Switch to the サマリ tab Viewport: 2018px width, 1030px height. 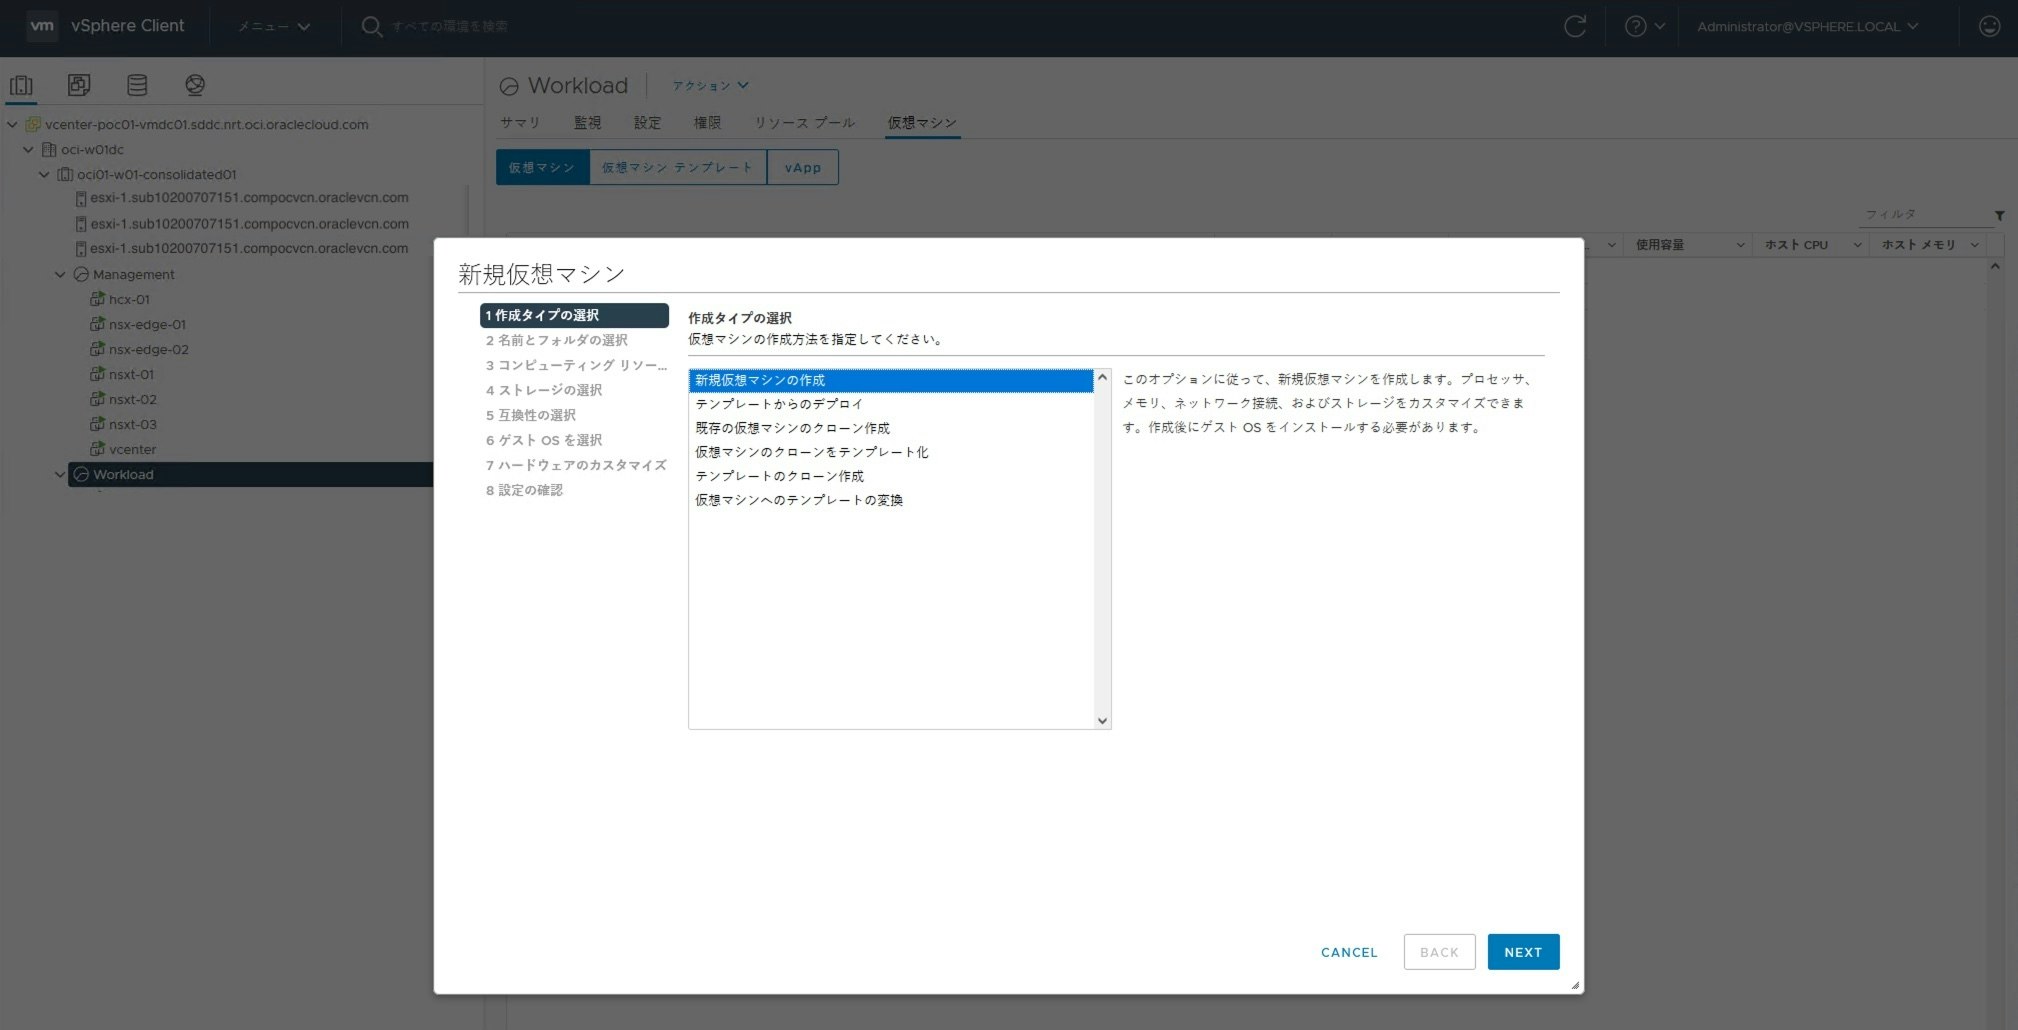(x=520, y=123)
